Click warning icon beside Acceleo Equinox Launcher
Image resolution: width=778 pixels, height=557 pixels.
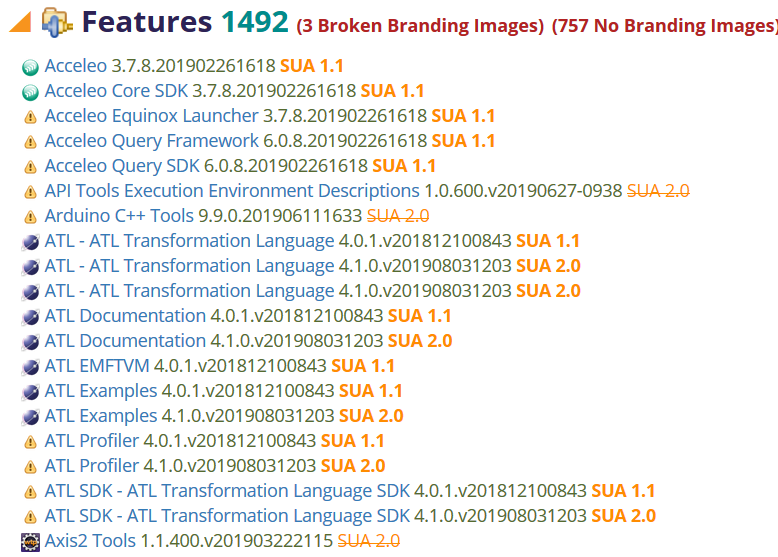(30, 117)
